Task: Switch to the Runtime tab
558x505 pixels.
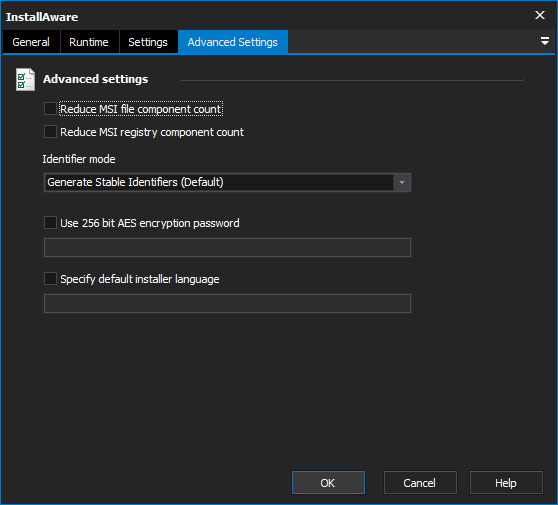Action: click(x=89, y=42)
